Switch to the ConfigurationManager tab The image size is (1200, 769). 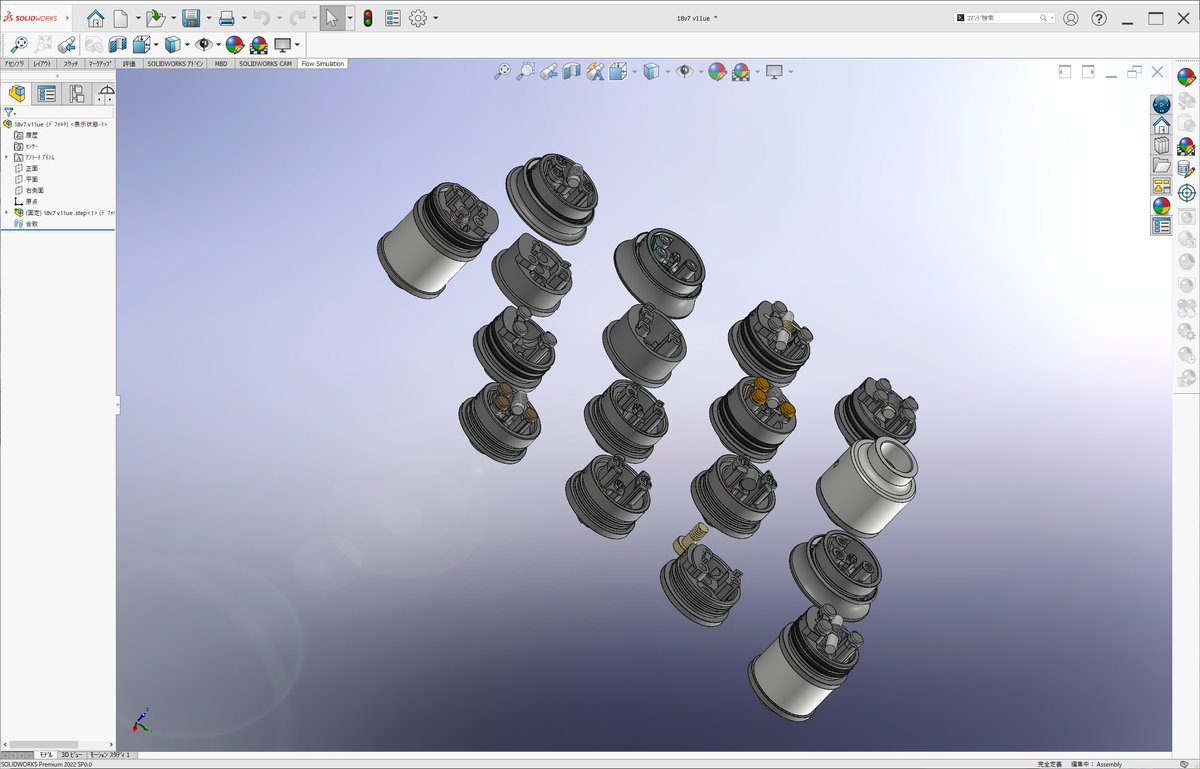pos(76,94)
